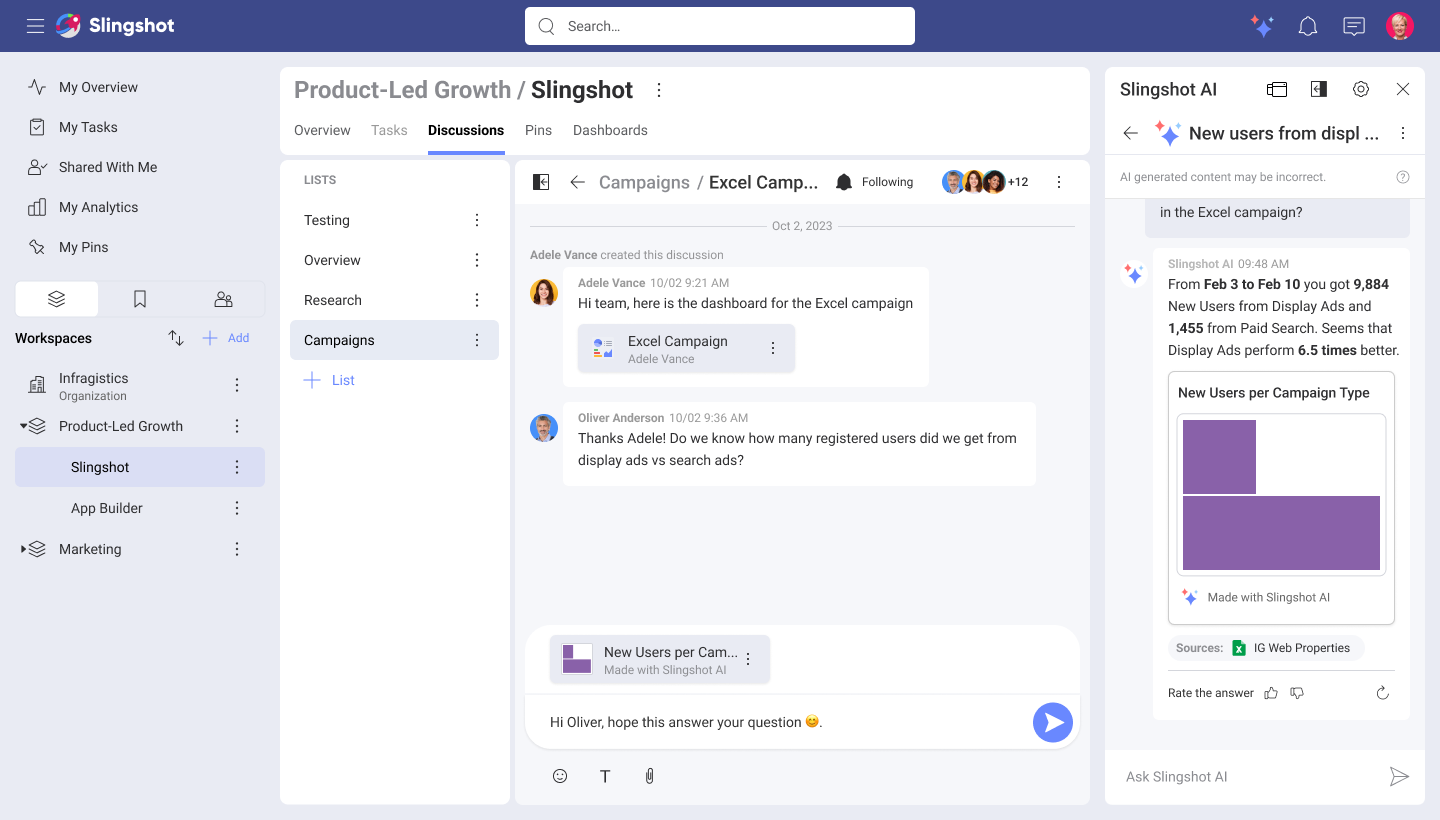Image resolution: width=1440 pixels, height=820 pixels.
Task: Select the people tab in sidebar
Action: 223,299
